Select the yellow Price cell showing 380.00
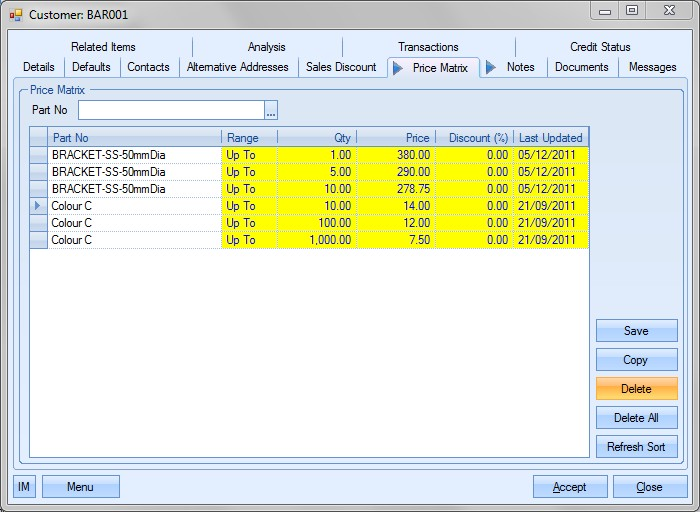Image resolution: width=700 pixels, height=512 pixels. 396,155
